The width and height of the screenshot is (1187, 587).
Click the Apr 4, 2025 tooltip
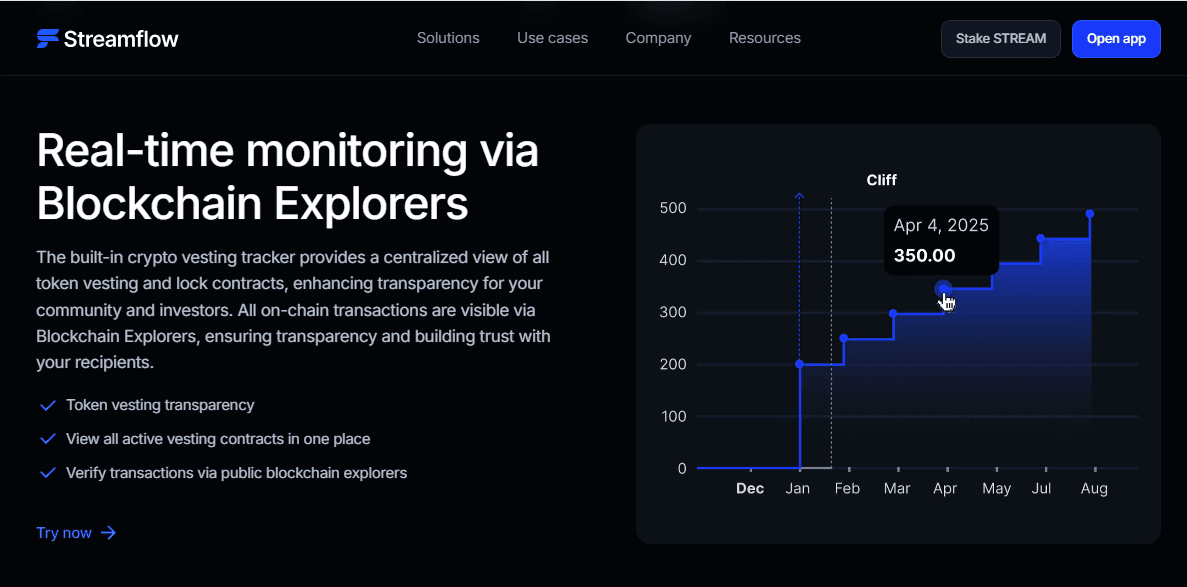(941, 240)
